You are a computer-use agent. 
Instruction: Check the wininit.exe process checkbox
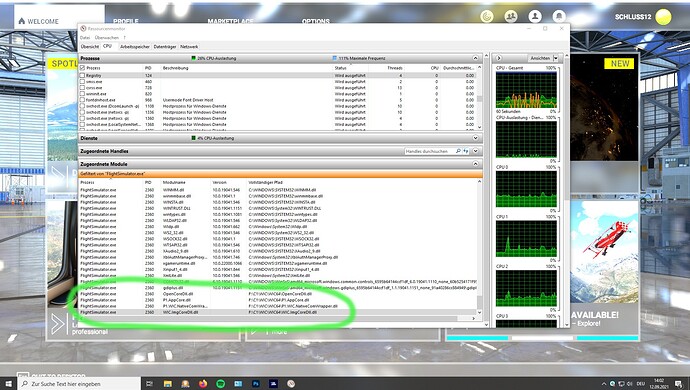[x=82, y=94]
